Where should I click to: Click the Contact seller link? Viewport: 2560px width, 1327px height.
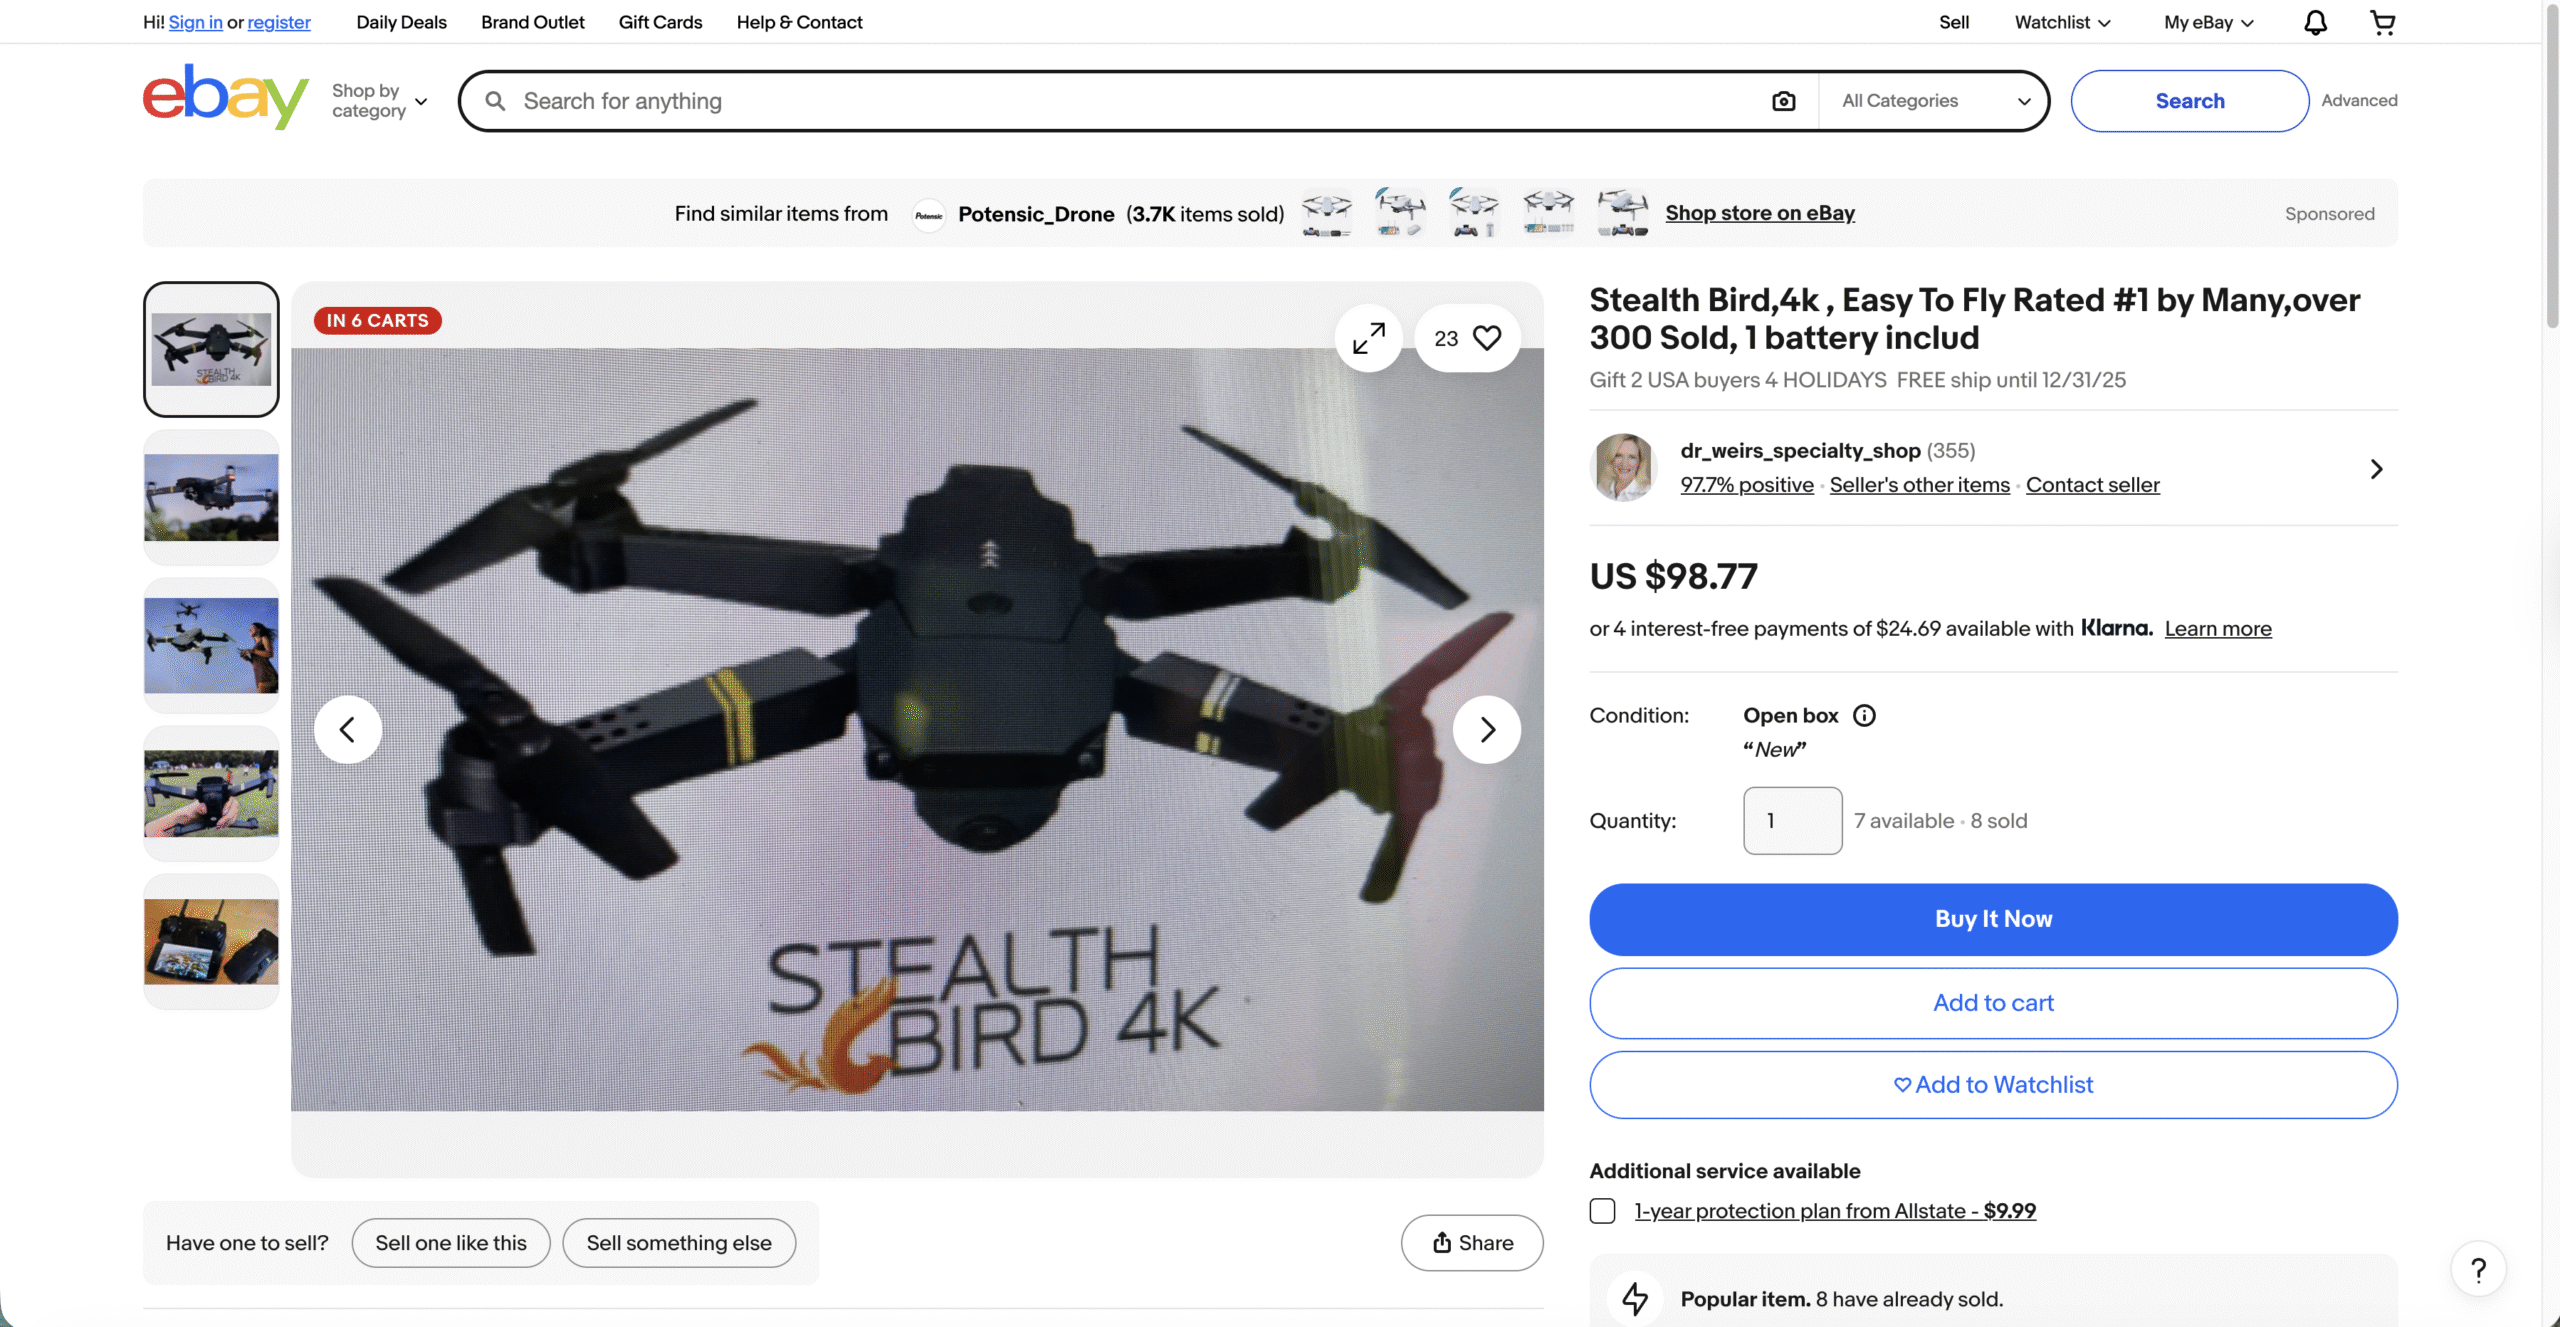click(x=2092, y=485)
